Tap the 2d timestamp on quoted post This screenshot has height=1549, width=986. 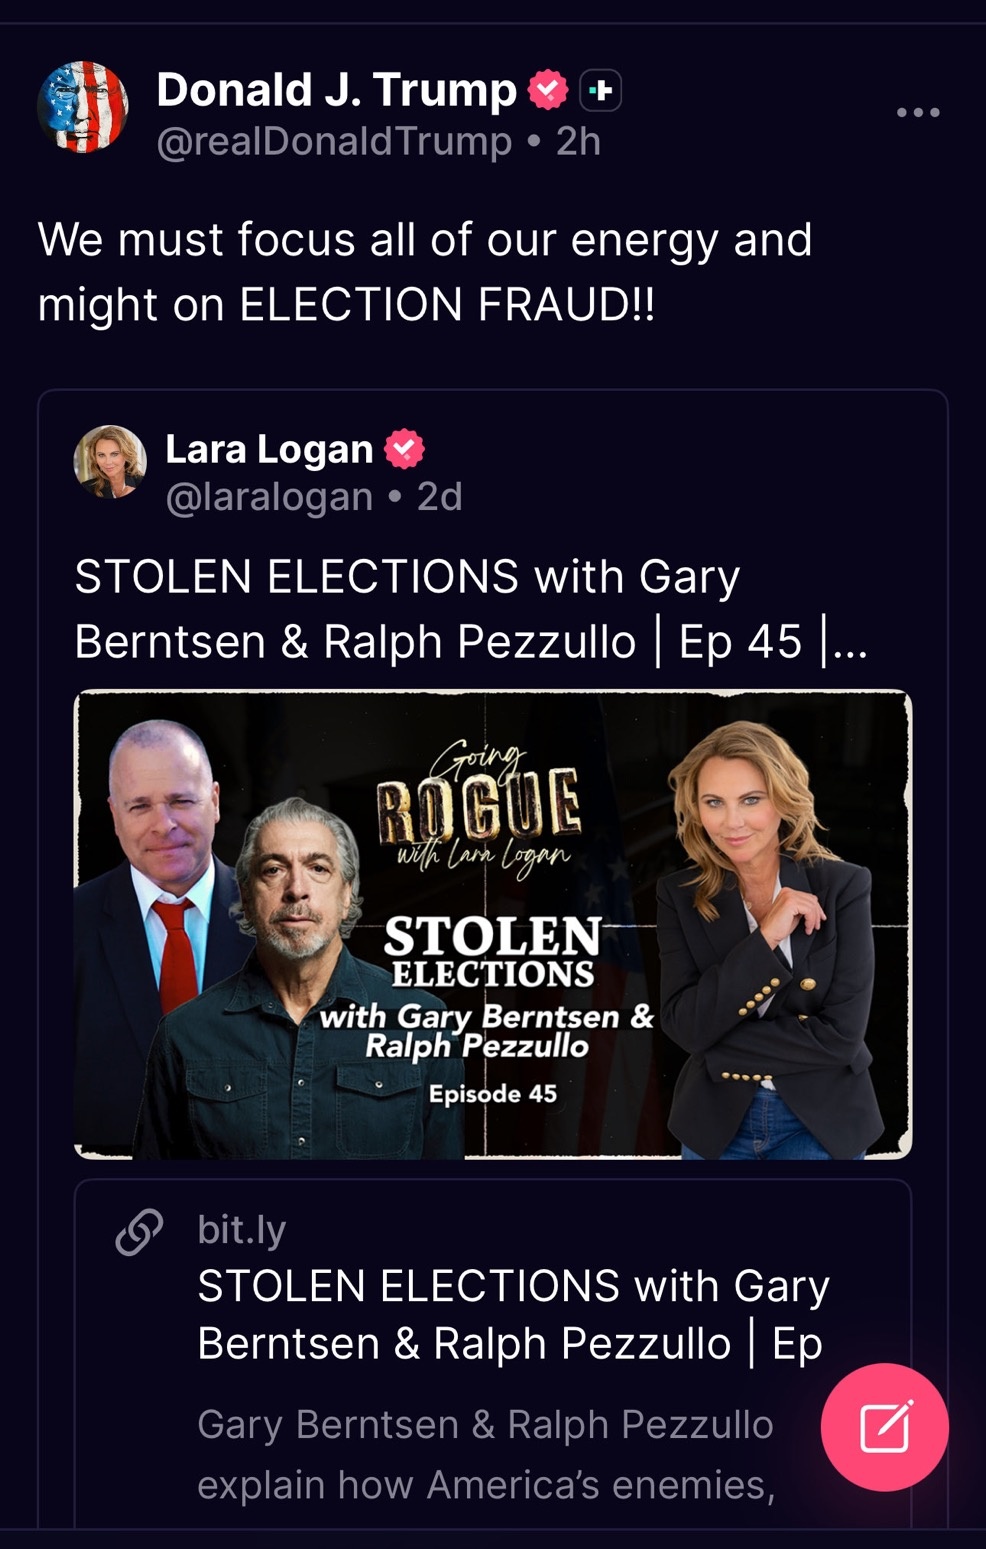point(440,497)
